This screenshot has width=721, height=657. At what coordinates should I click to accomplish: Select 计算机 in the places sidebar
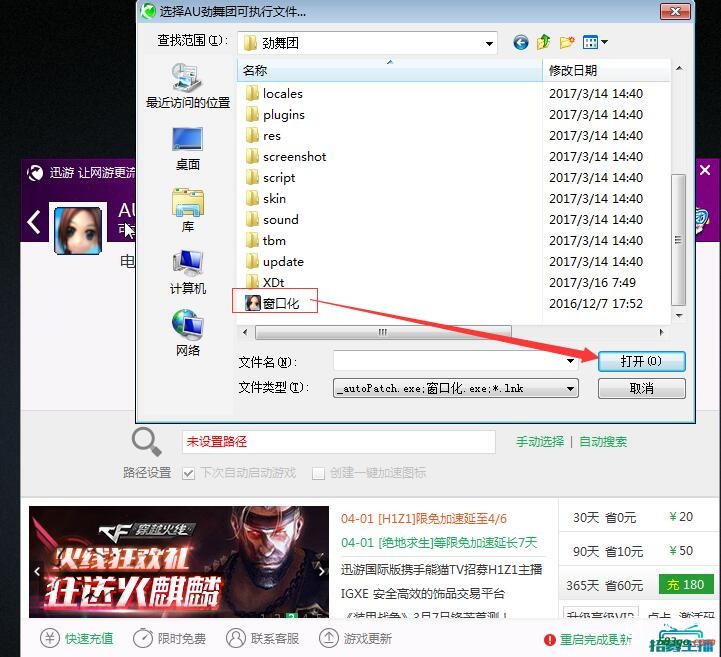click(188, 273)
